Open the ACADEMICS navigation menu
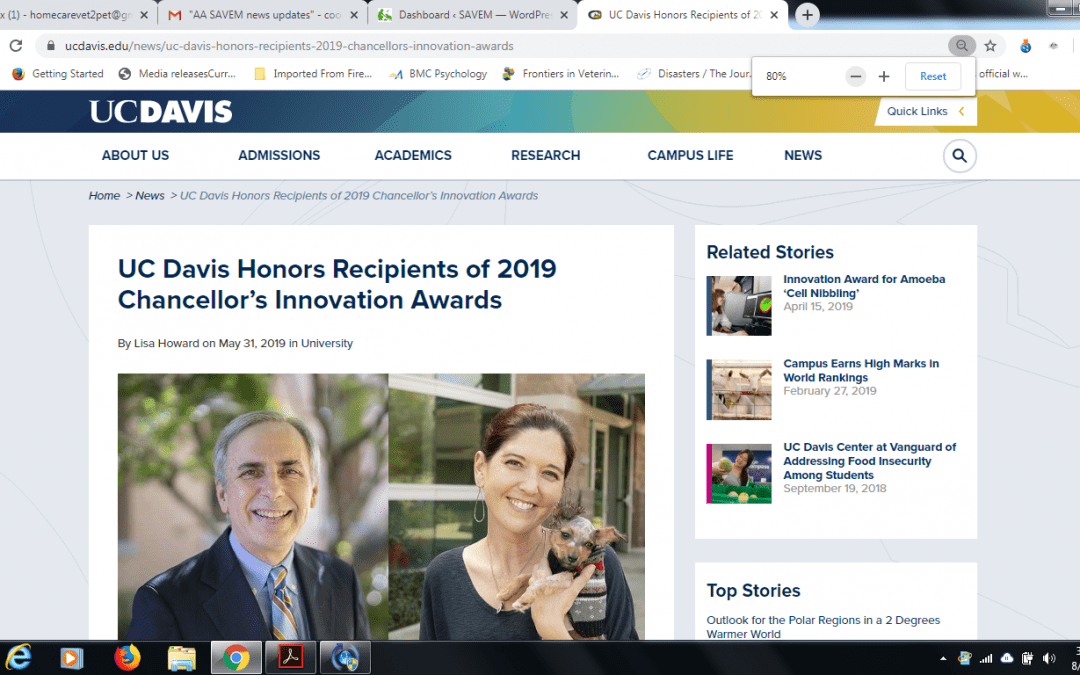 (413, 155)
